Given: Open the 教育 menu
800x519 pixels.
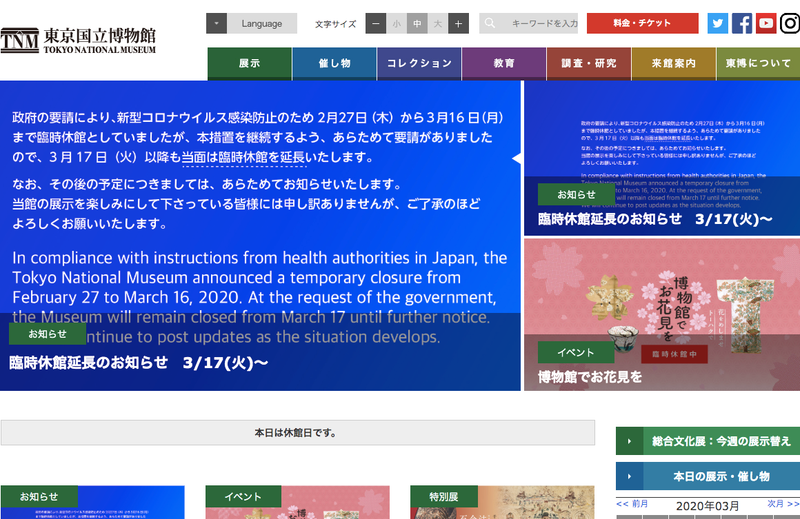Looking at the screenshot, I should 504,63.
